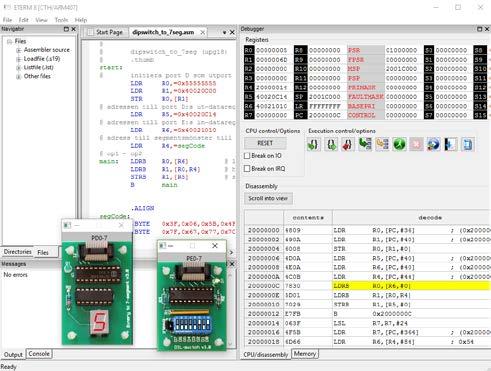The image size is (491, 371).
Task: Select disassembly row at address 20000000
Action: coord(368,230)
